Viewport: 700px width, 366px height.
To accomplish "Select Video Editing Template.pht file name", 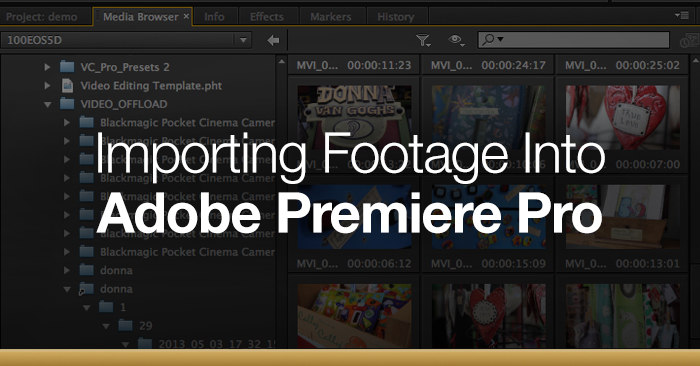I will (151, 85).
